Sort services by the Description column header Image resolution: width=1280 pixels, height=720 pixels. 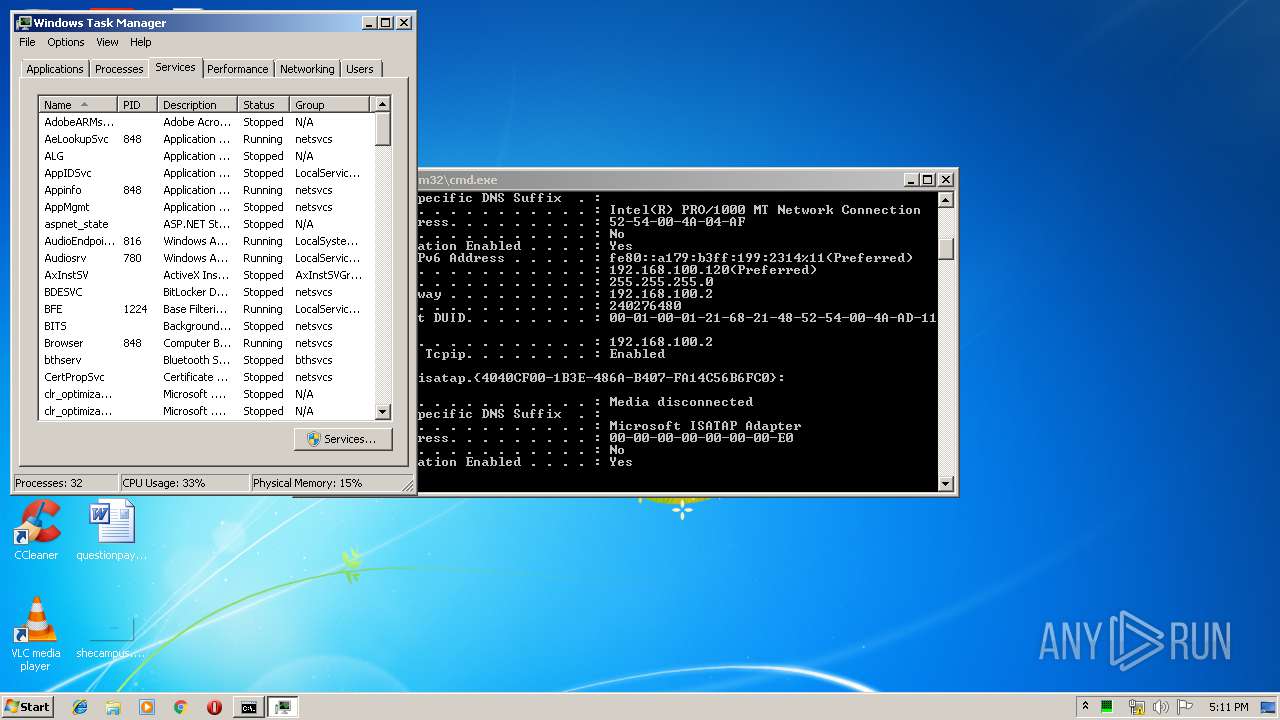click(x=198, y=105)
